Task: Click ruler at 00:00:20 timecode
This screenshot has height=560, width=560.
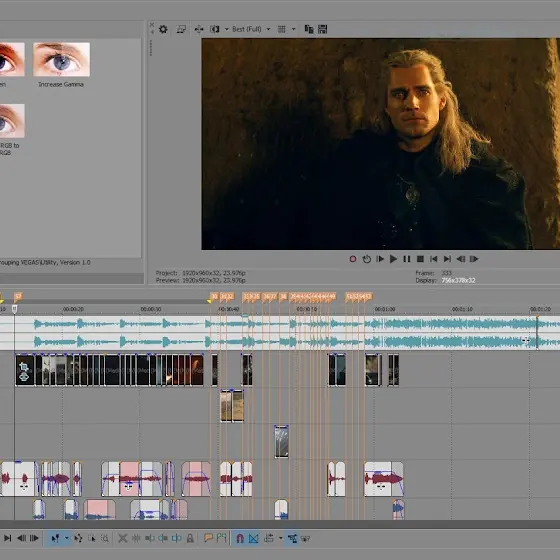Action: (x=73, y=309)
